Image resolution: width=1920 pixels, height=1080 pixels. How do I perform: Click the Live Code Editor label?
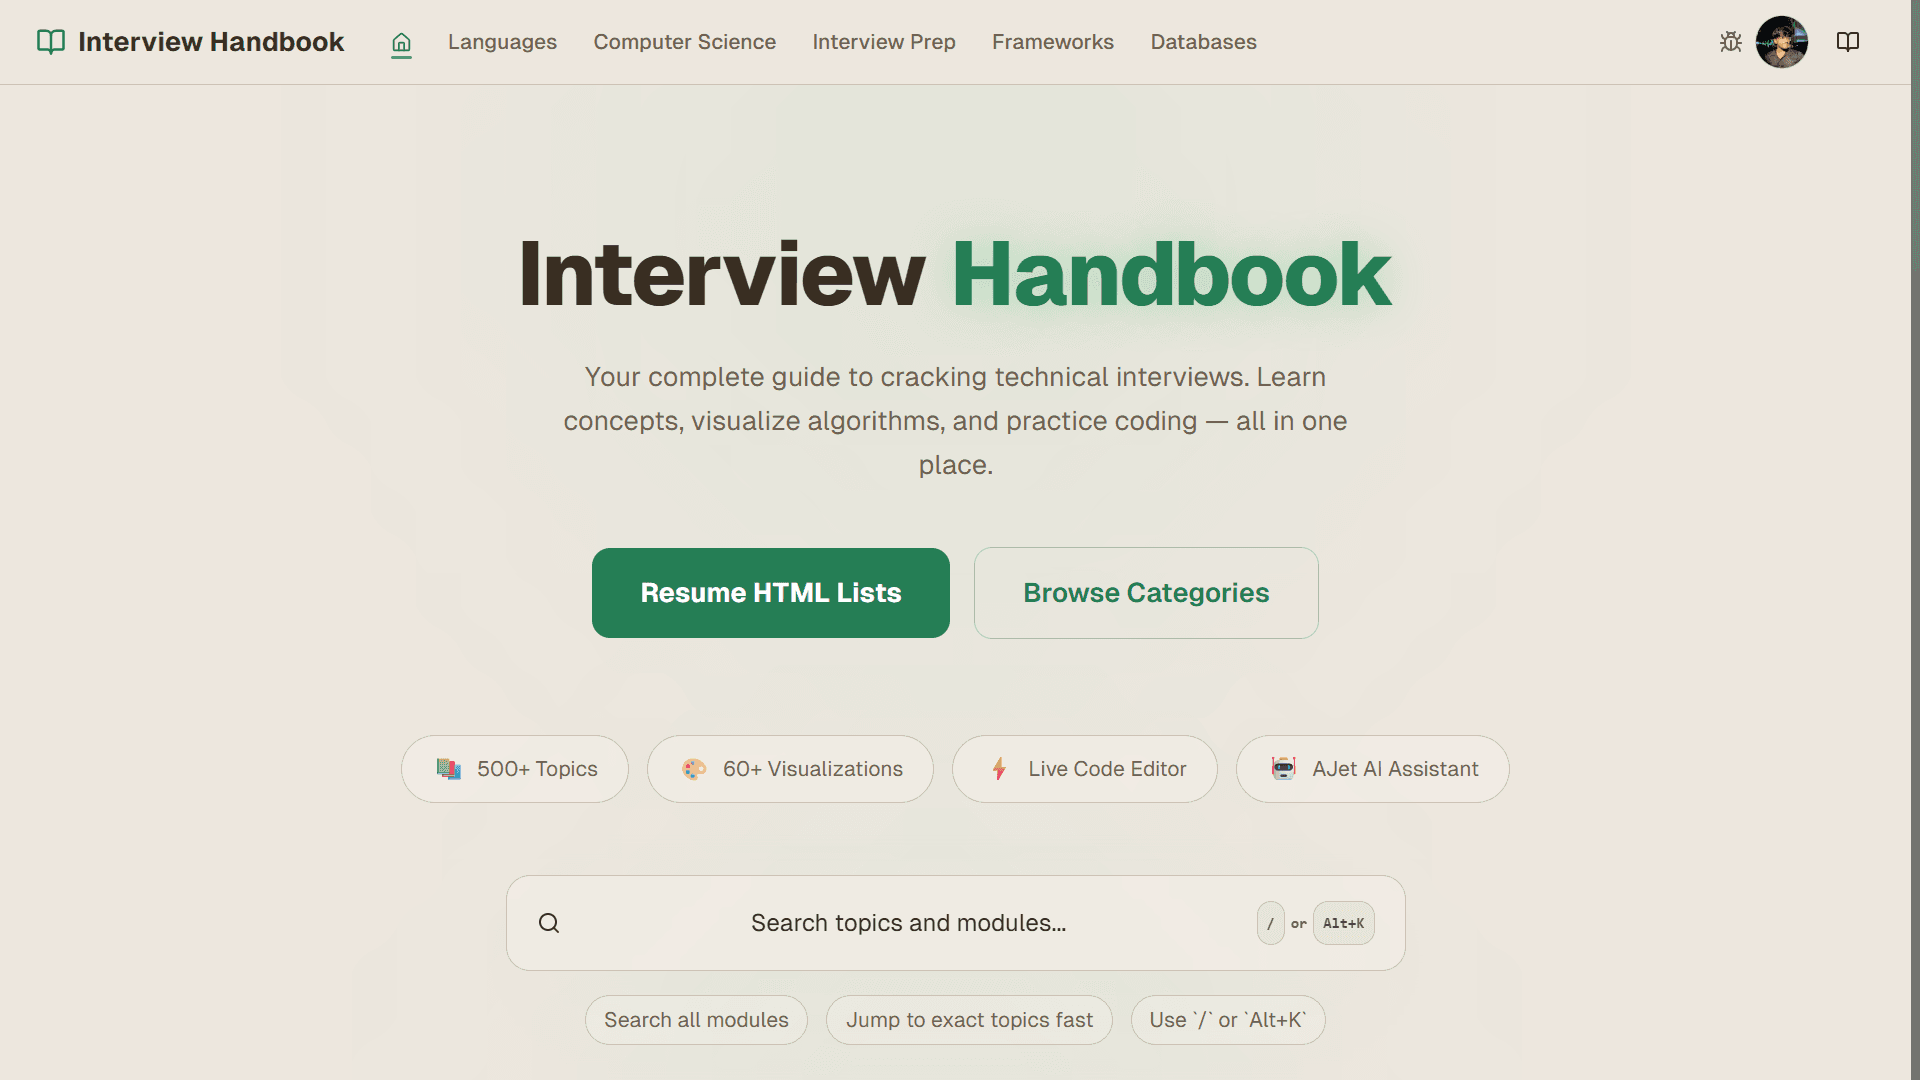pyautogui.click(x=1107, y=769)
